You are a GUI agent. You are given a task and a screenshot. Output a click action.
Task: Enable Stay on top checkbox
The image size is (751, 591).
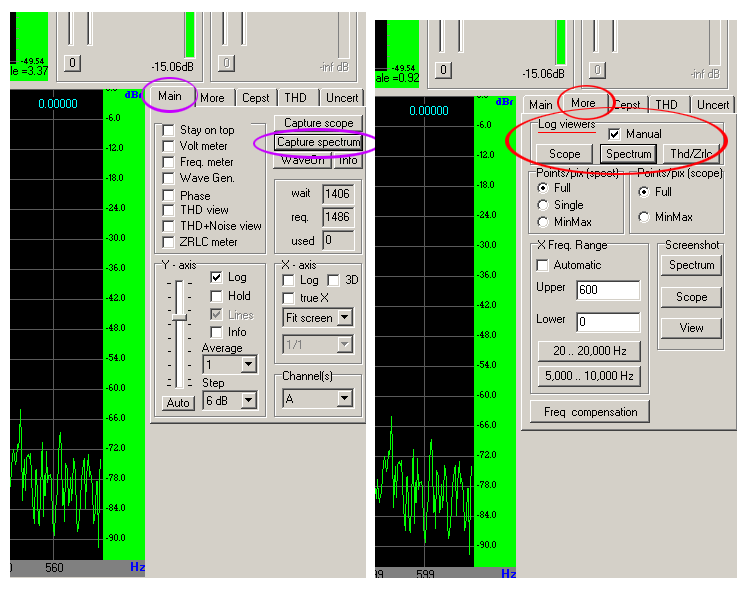tap(168, 130)
